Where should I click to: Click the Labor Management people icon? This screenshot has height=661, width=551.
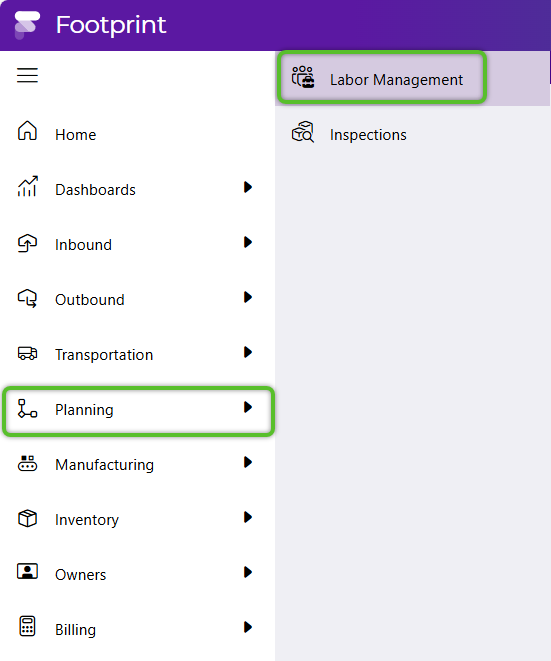(303, 77)
